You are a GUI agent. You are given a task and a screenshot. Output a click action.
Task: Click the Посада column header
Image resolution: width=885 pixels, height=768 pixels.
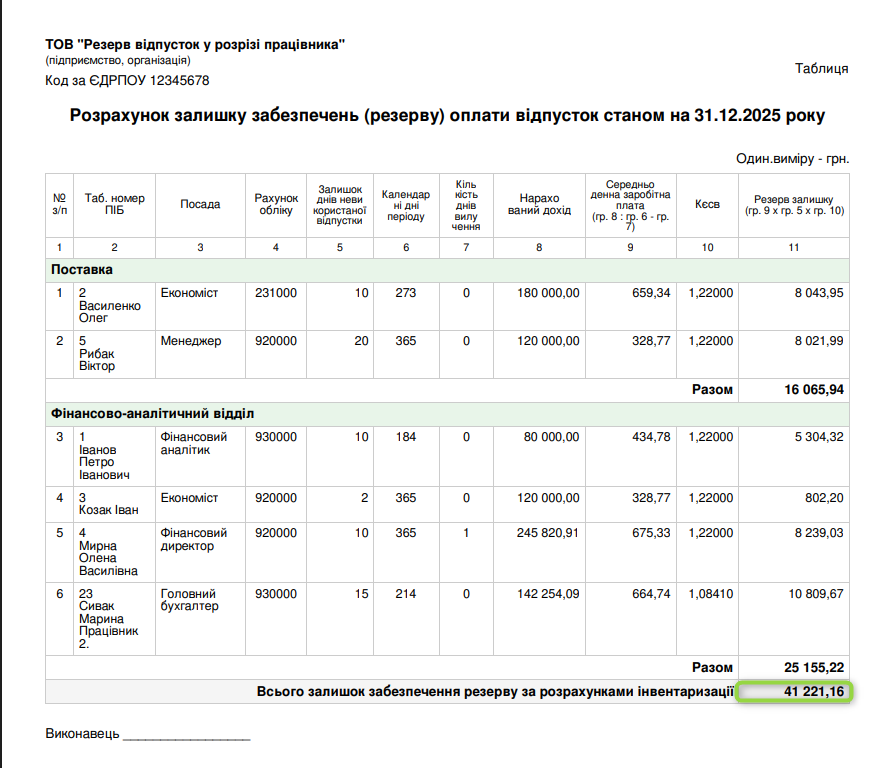point(200,204)
